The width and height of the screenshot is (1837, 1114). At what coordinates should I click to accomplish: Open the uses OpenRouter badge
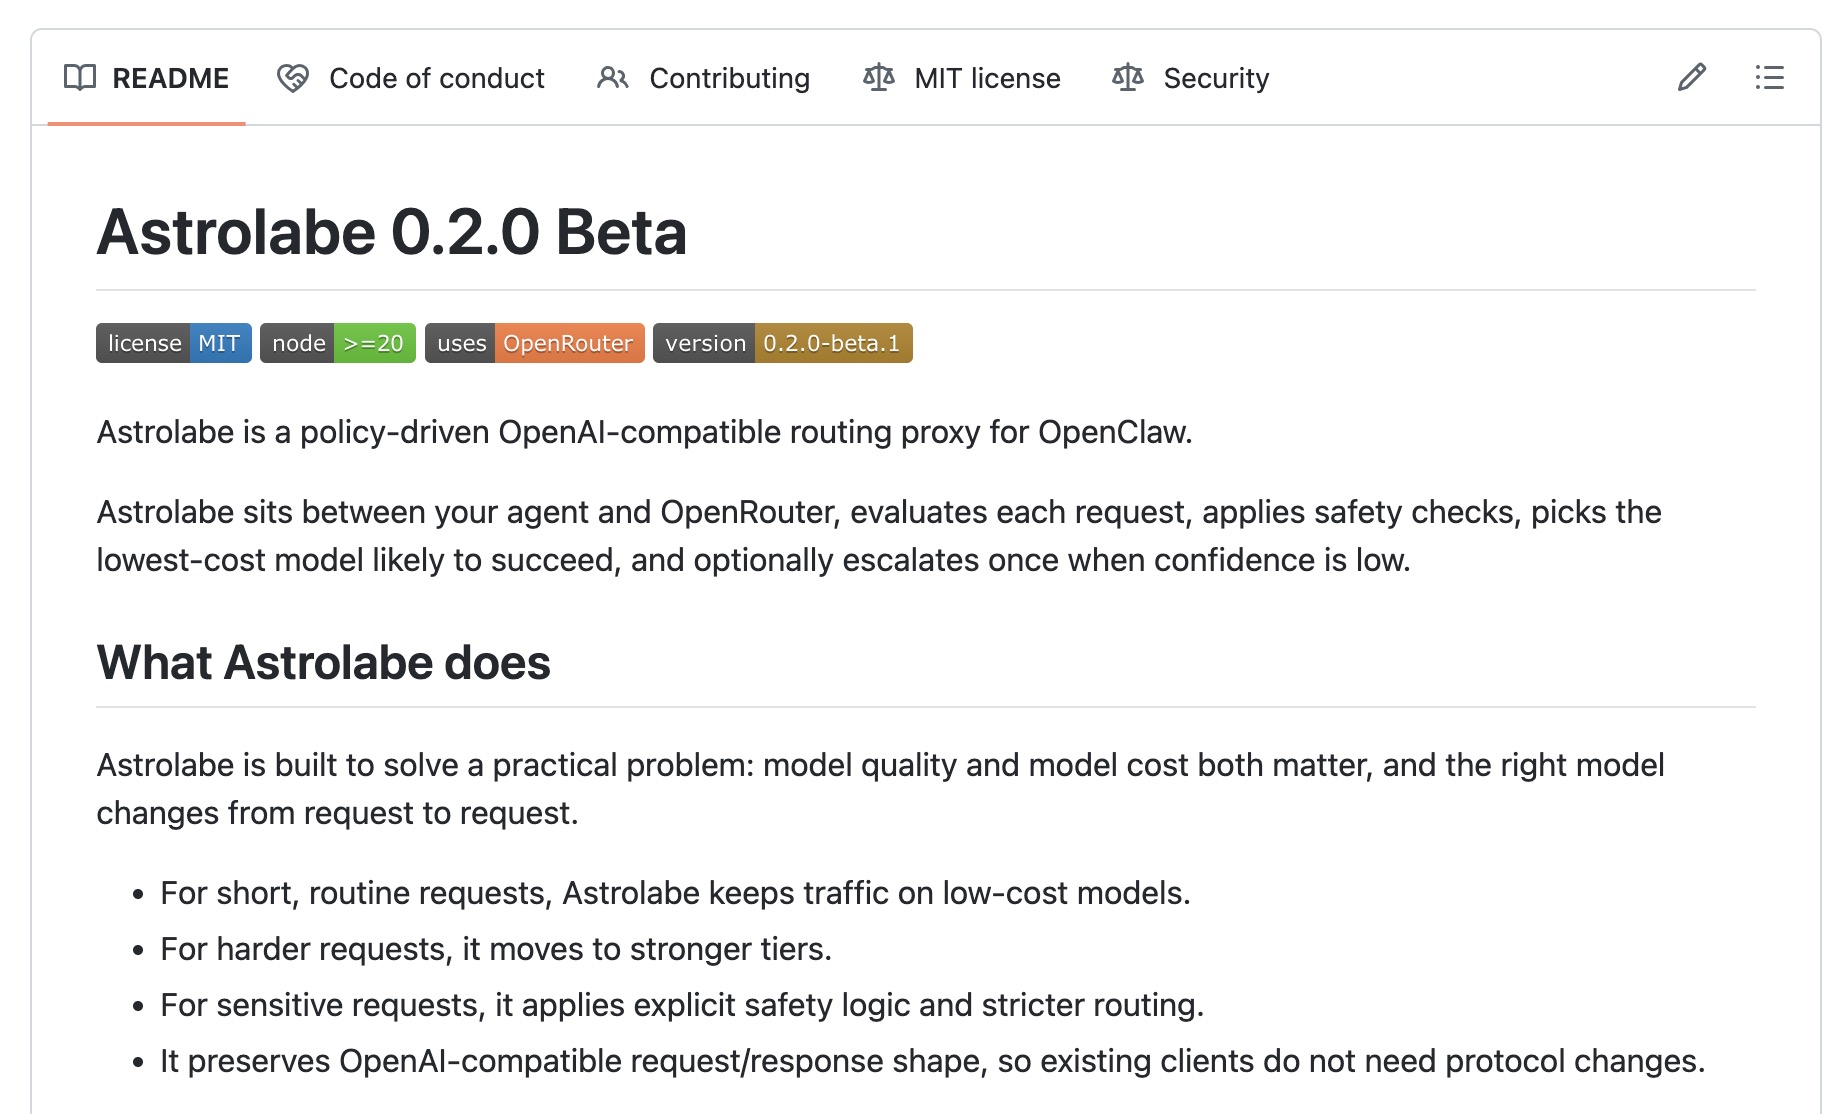tap(534, 343)
